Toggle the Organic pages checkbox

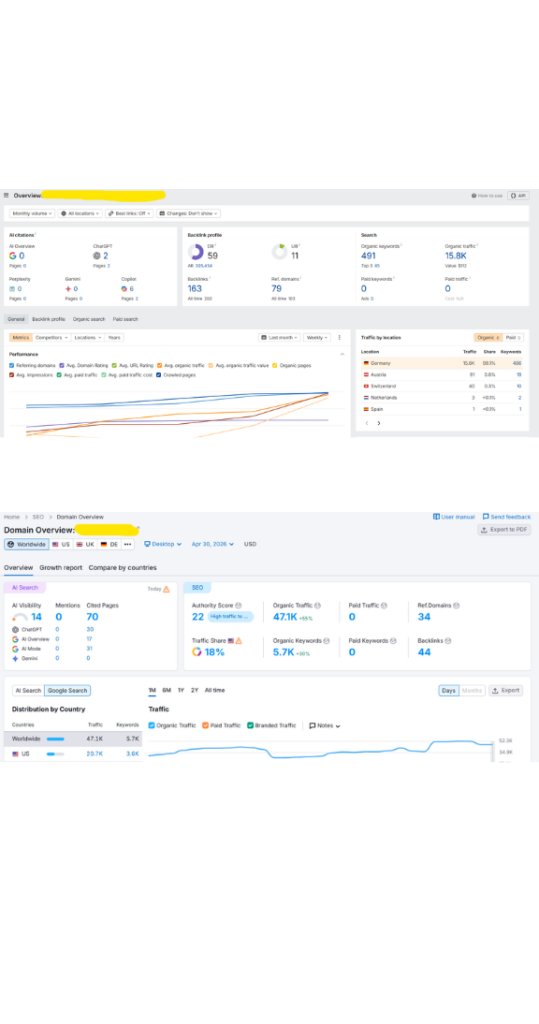coord(275,366)
